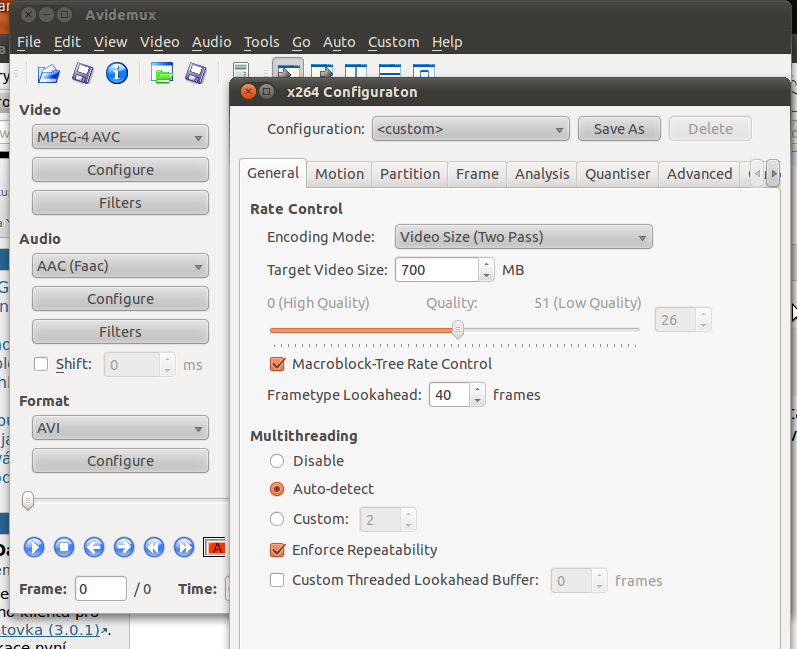Click the first Save Video floppy icon

click(82, 74)
